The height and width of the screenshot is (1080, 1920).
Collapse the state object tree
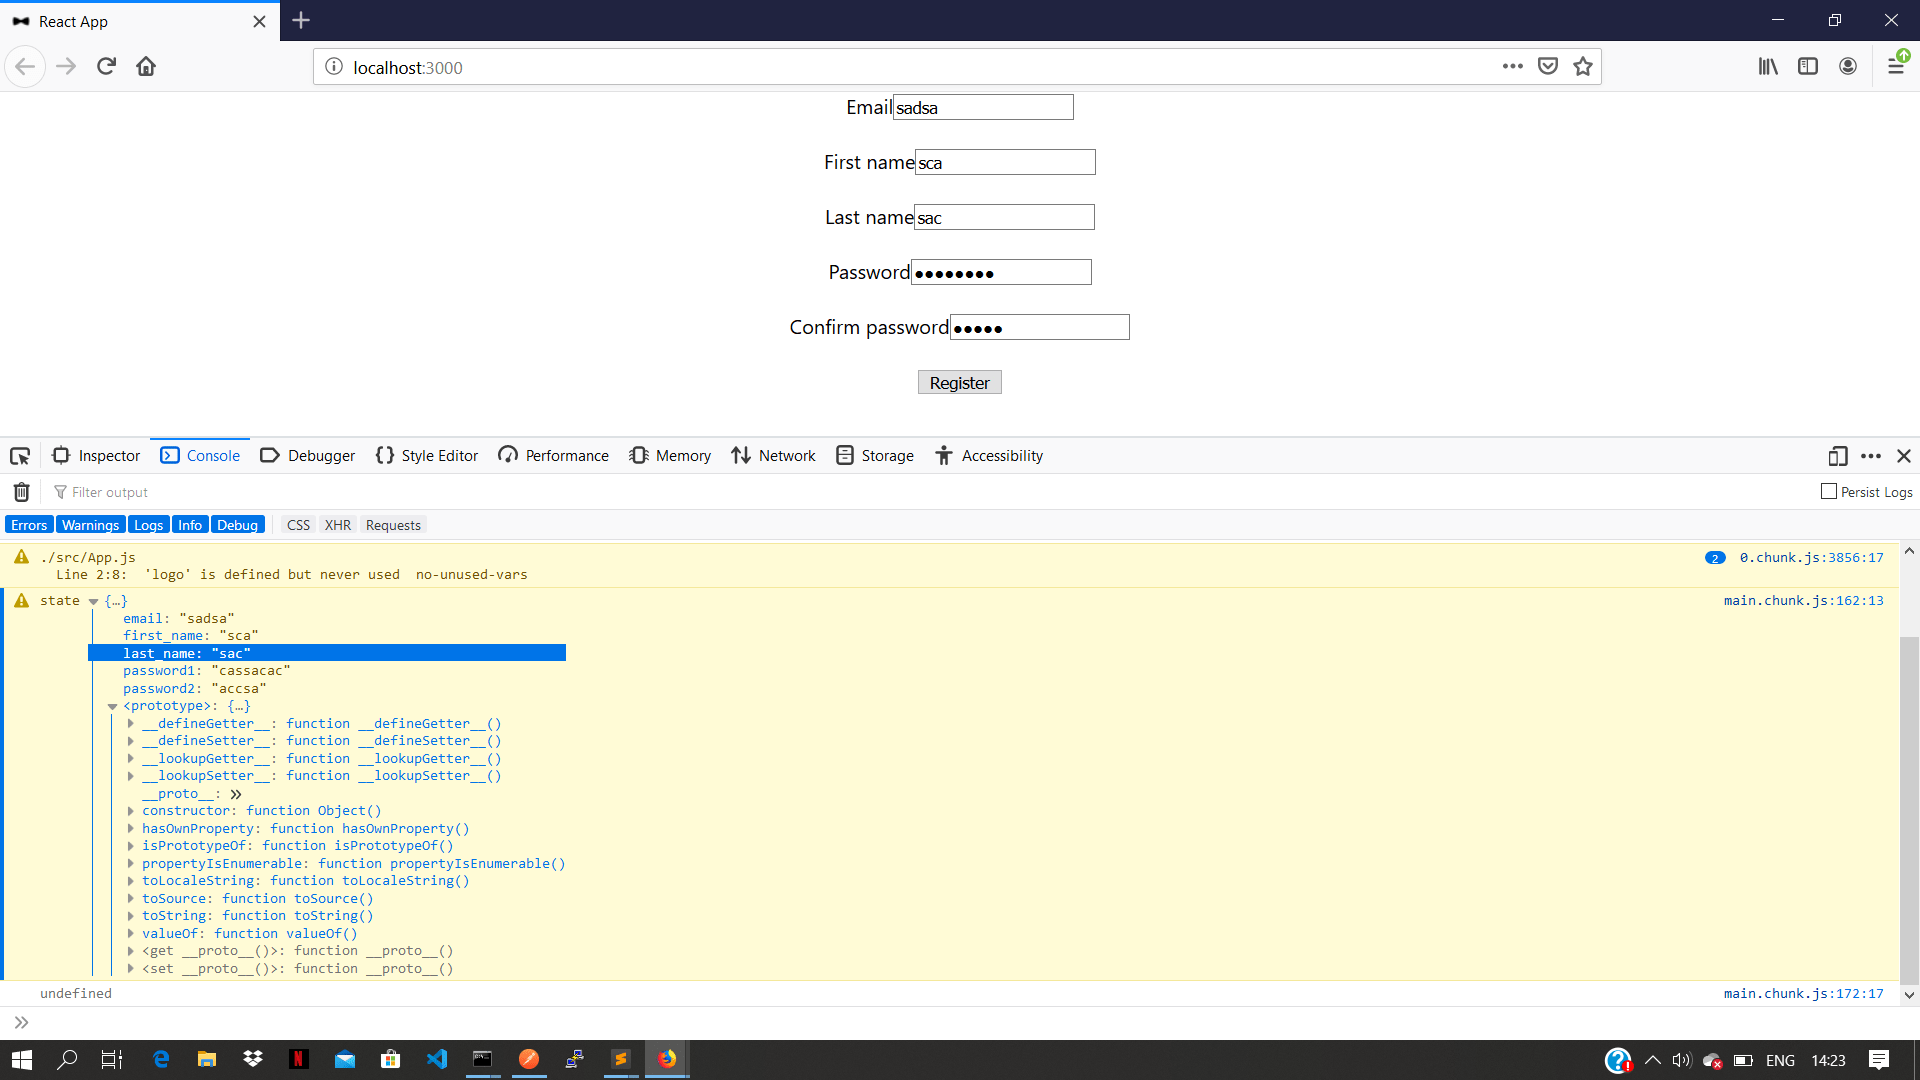(93, 602)
